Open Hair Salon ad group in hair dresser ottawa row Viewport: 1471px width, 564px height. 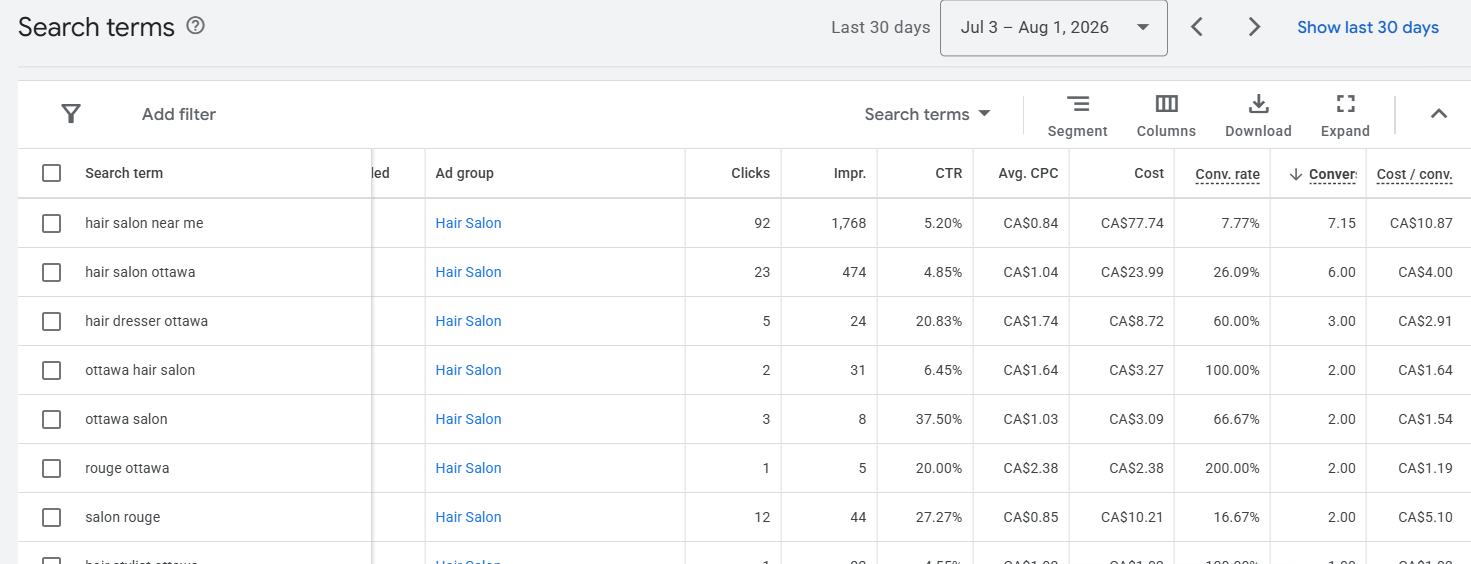click(468, 321)
